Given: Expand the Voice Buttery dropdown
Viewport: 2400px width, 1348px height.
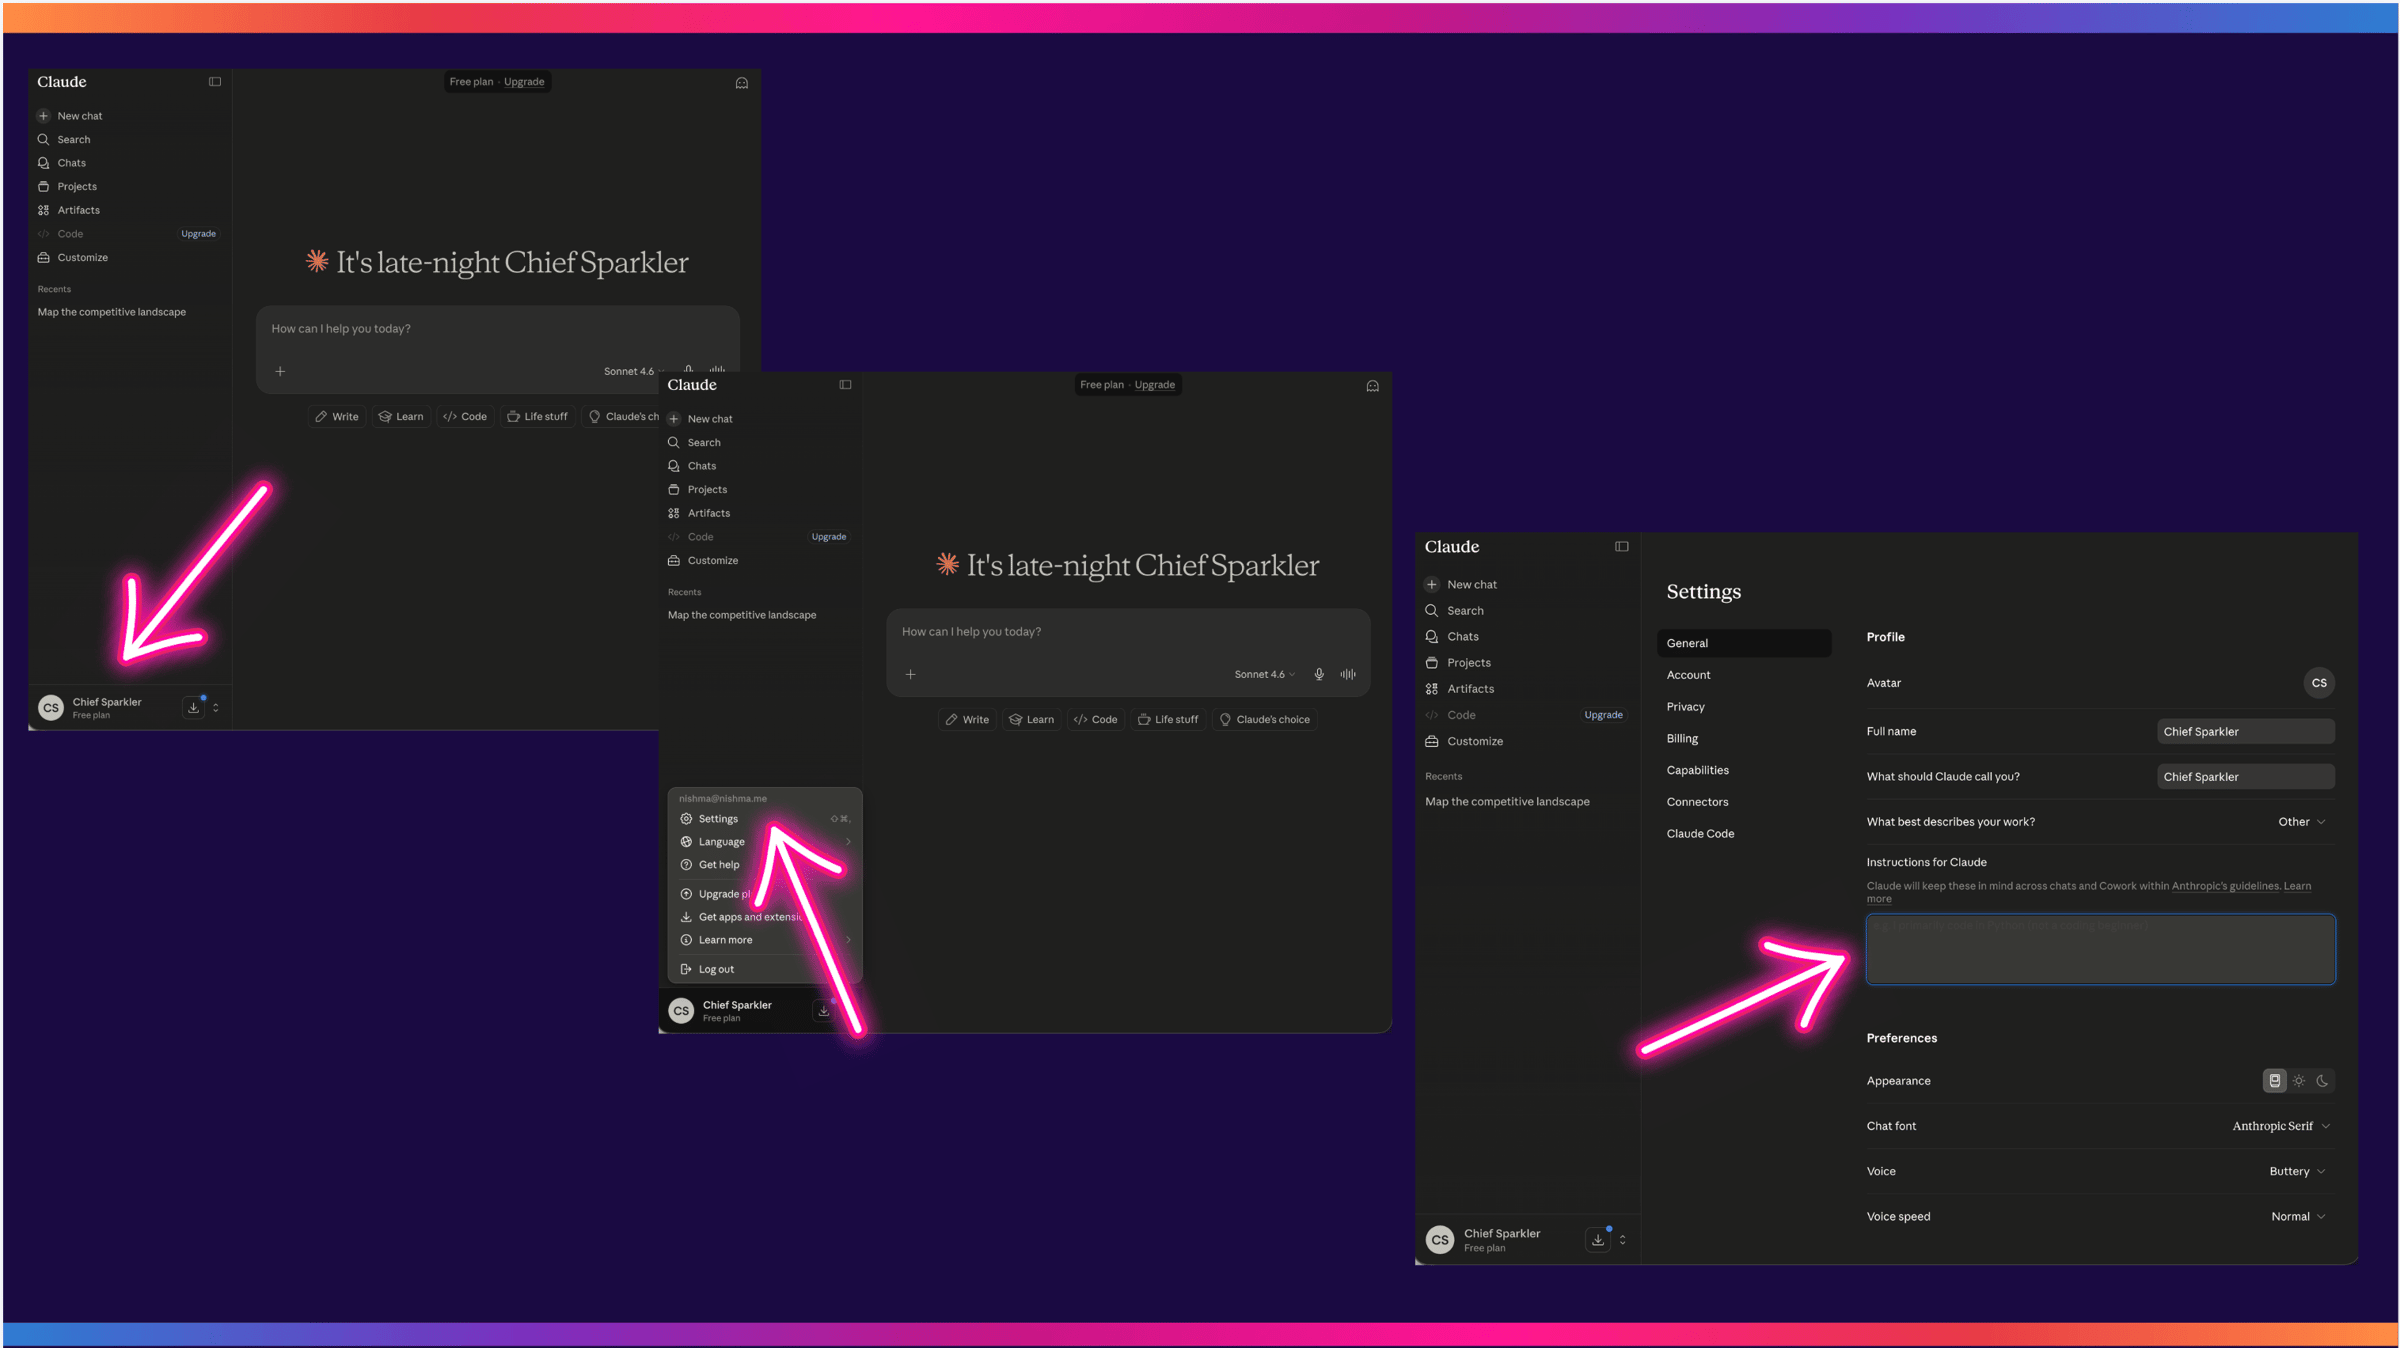Looking at the screenshot, I should [2297, 1171].
